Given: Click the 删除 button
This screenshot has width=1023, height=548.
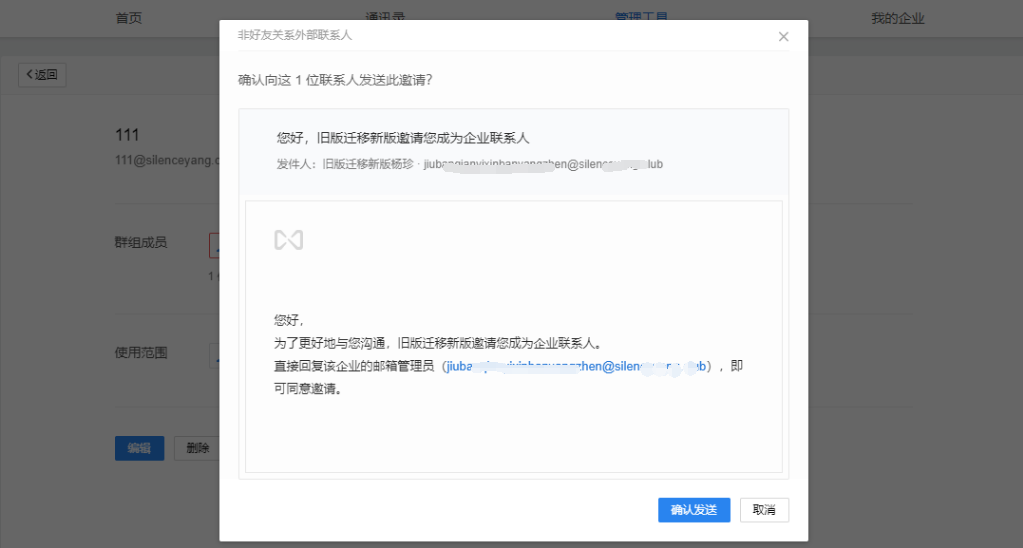Looking at the screenshot, I should click(x=197, y=448).
